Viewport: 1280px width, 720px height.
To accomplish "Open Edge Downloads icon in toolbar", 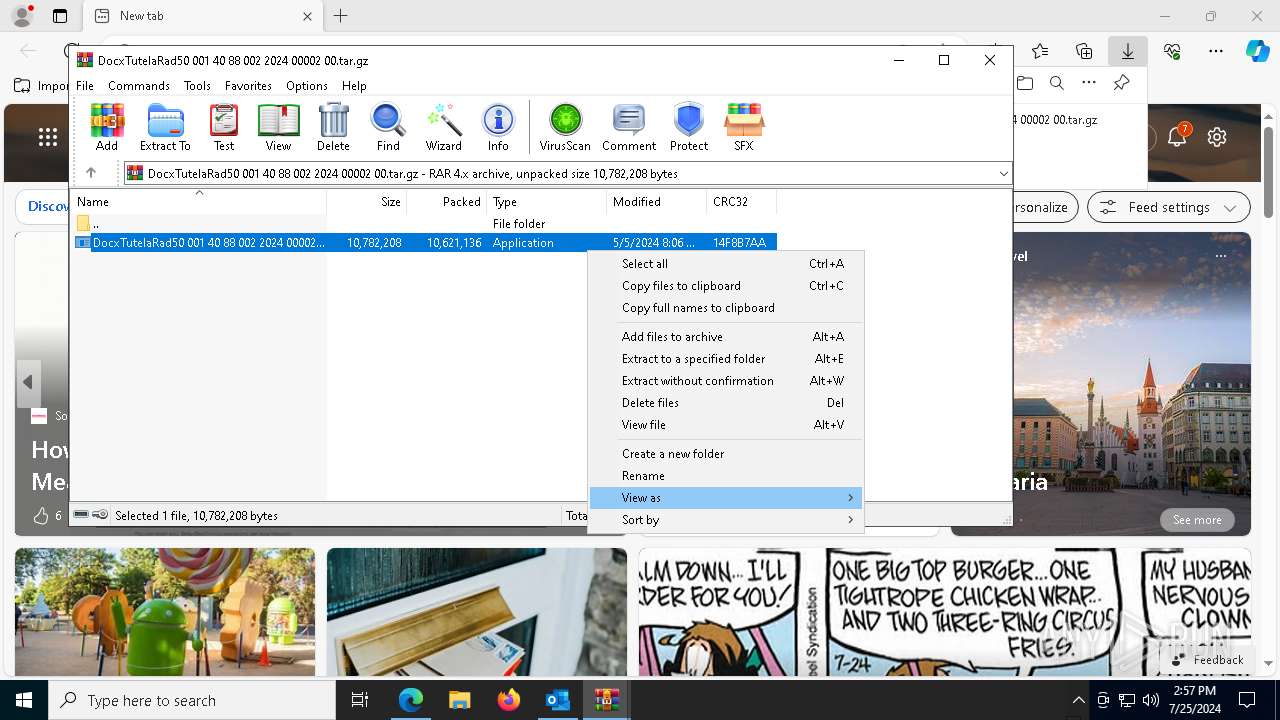I will click(1127, 51).
